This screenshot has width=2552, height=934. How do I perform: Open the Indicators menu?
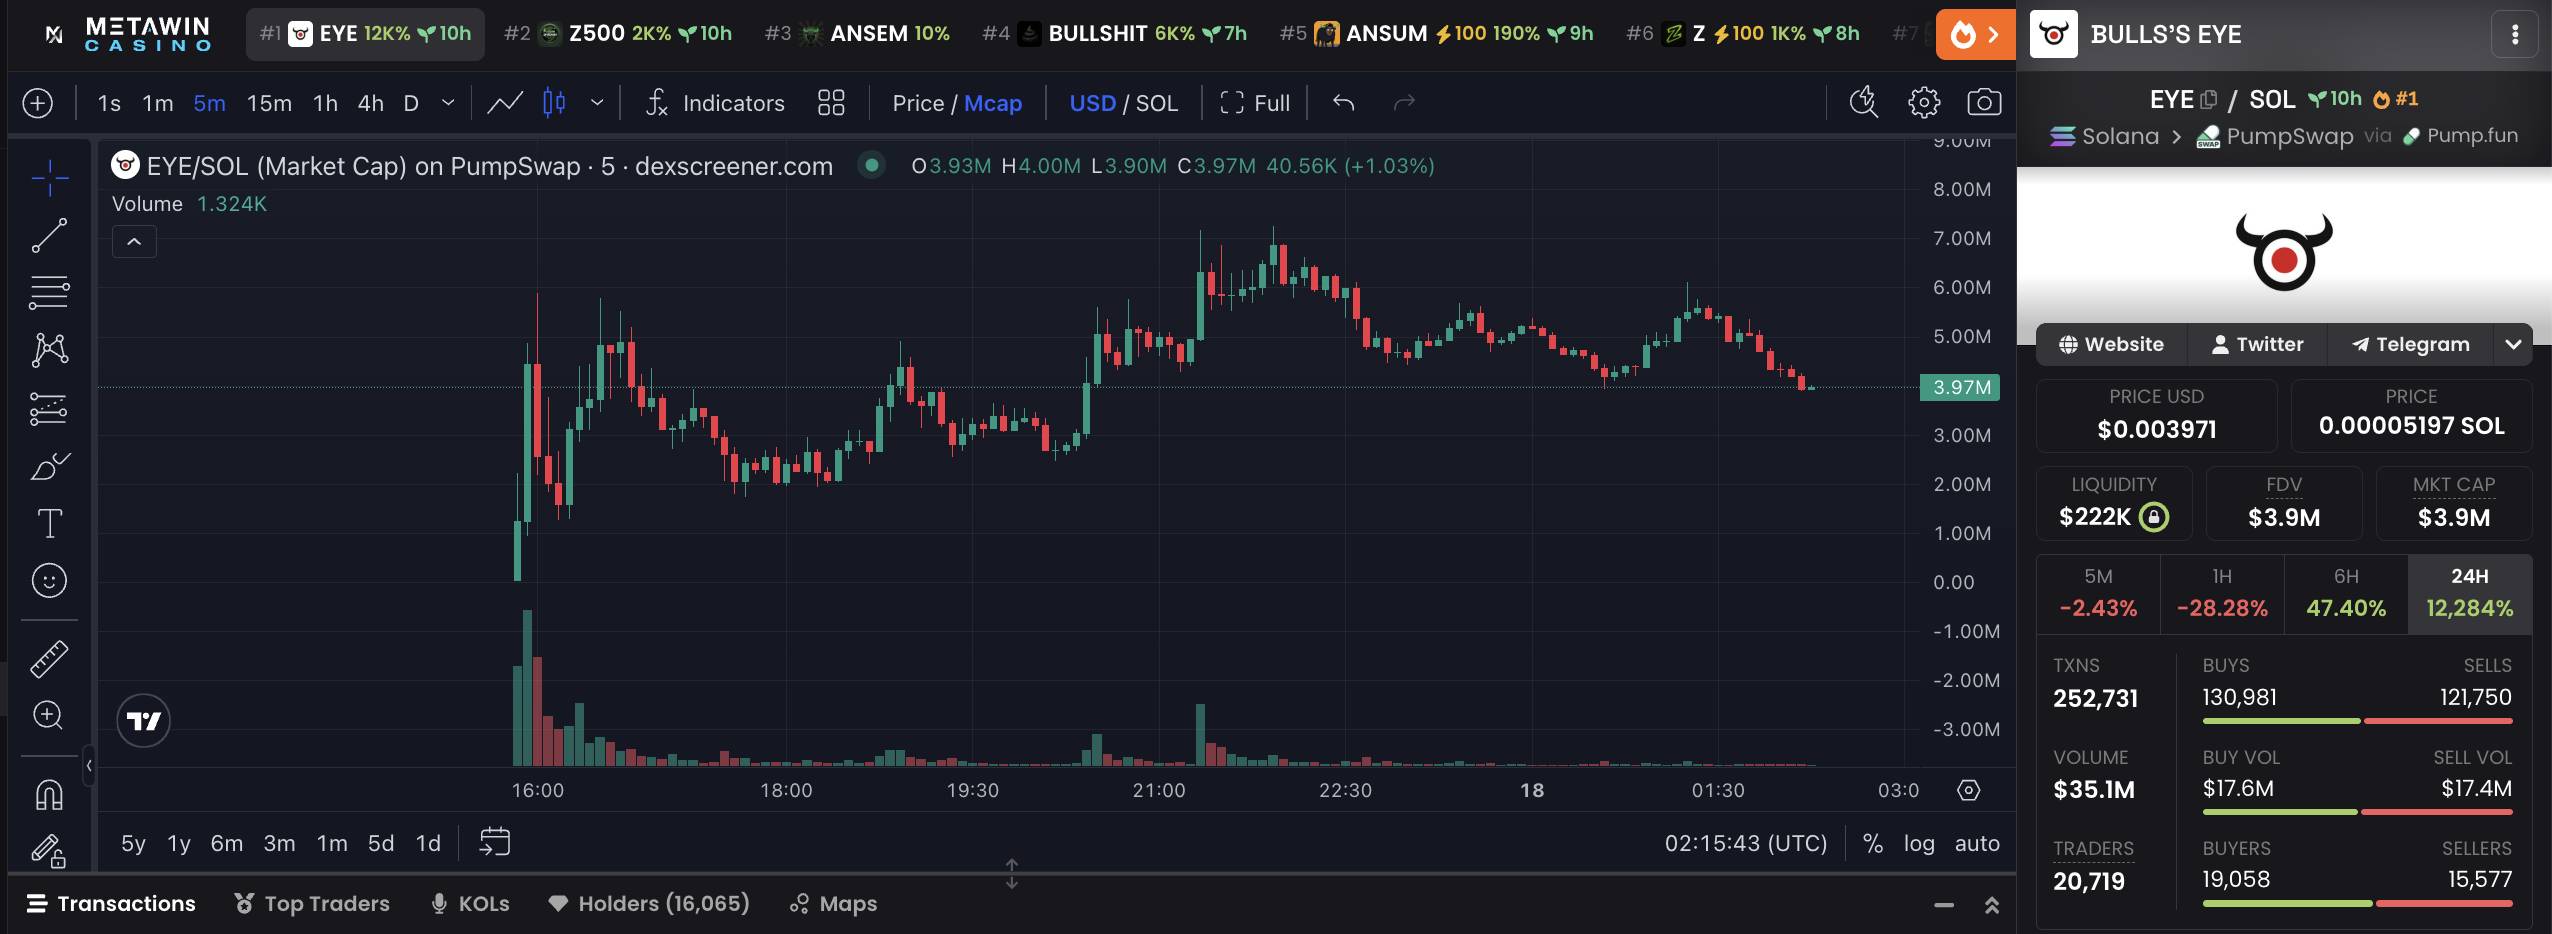[714, 102]
